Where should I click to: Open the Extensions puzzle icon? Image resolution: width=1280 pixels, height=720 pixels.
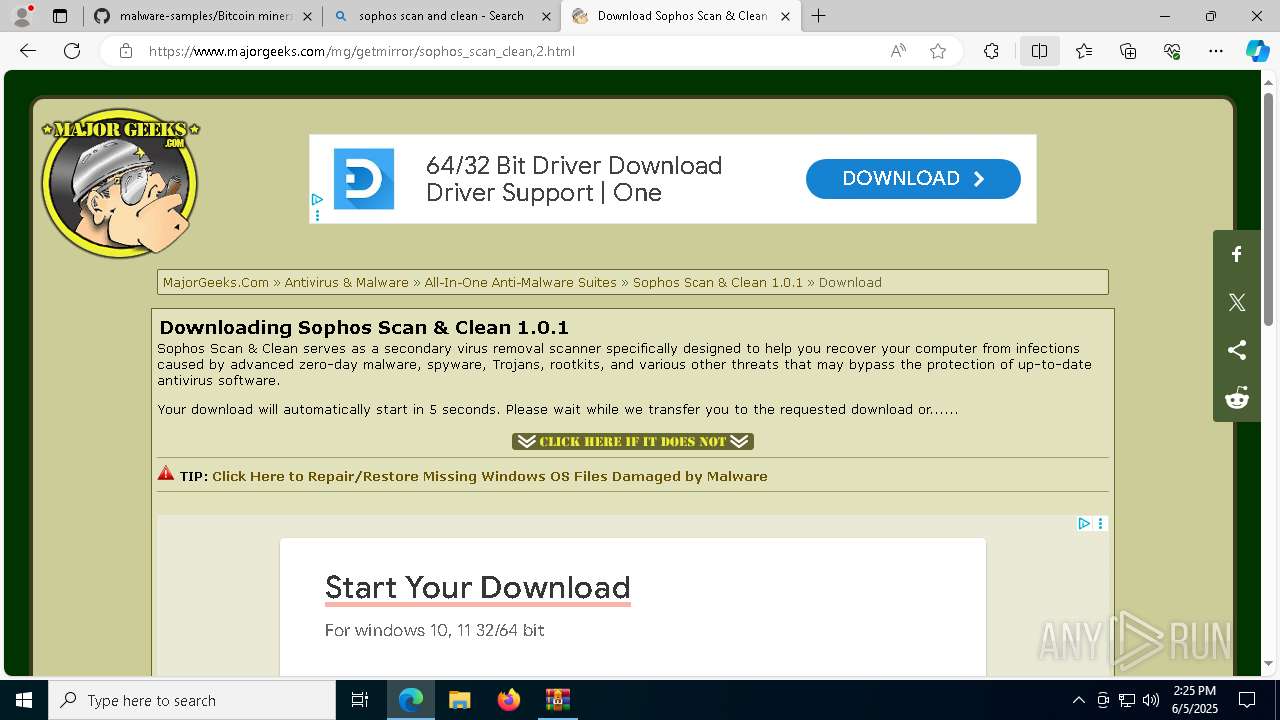[x=991, y=51]
